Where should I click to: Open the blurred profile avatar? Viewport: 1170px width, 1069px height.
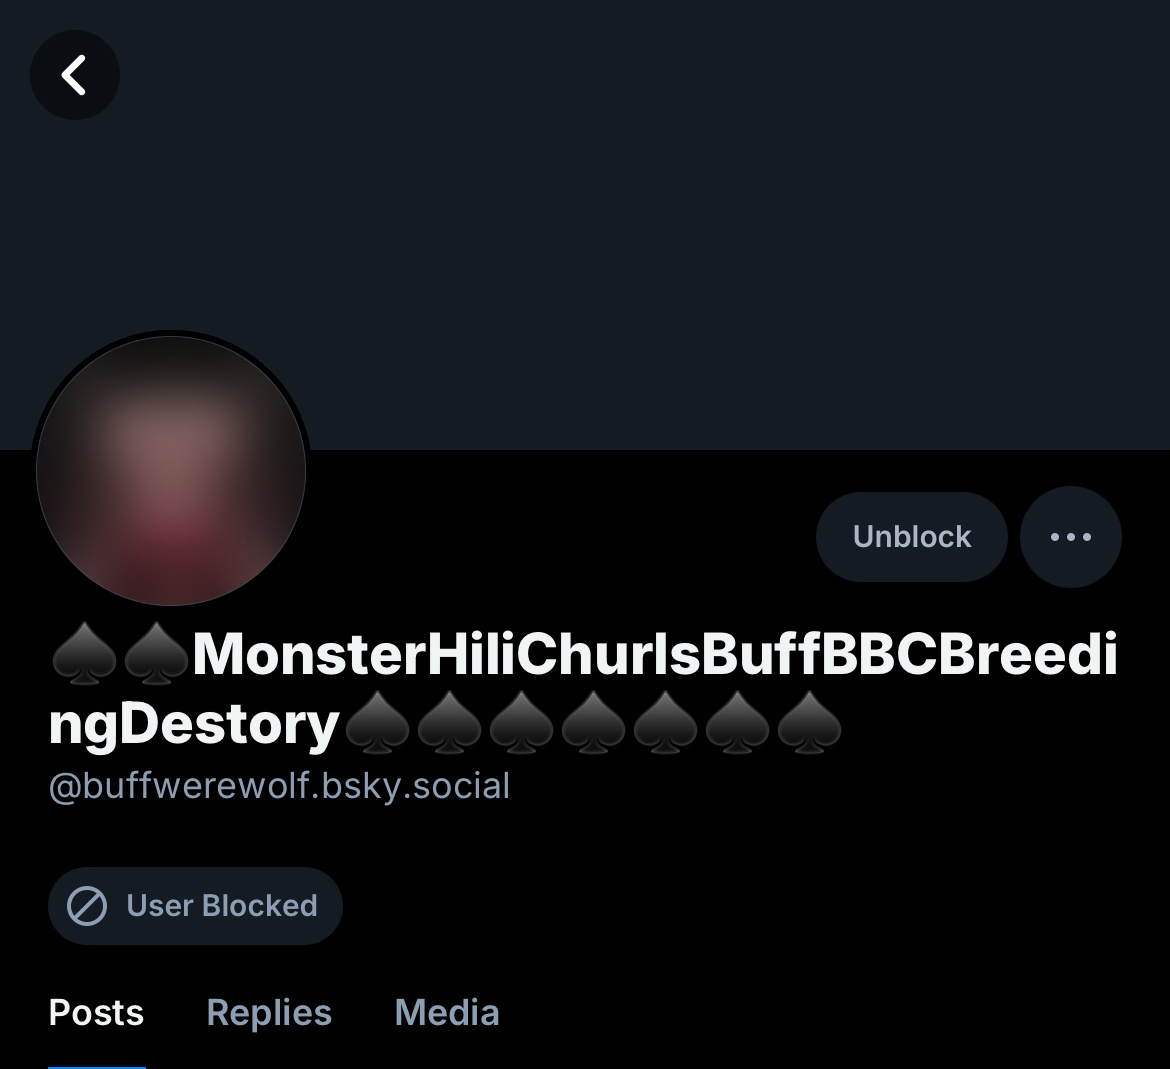[x=171, y=470]
